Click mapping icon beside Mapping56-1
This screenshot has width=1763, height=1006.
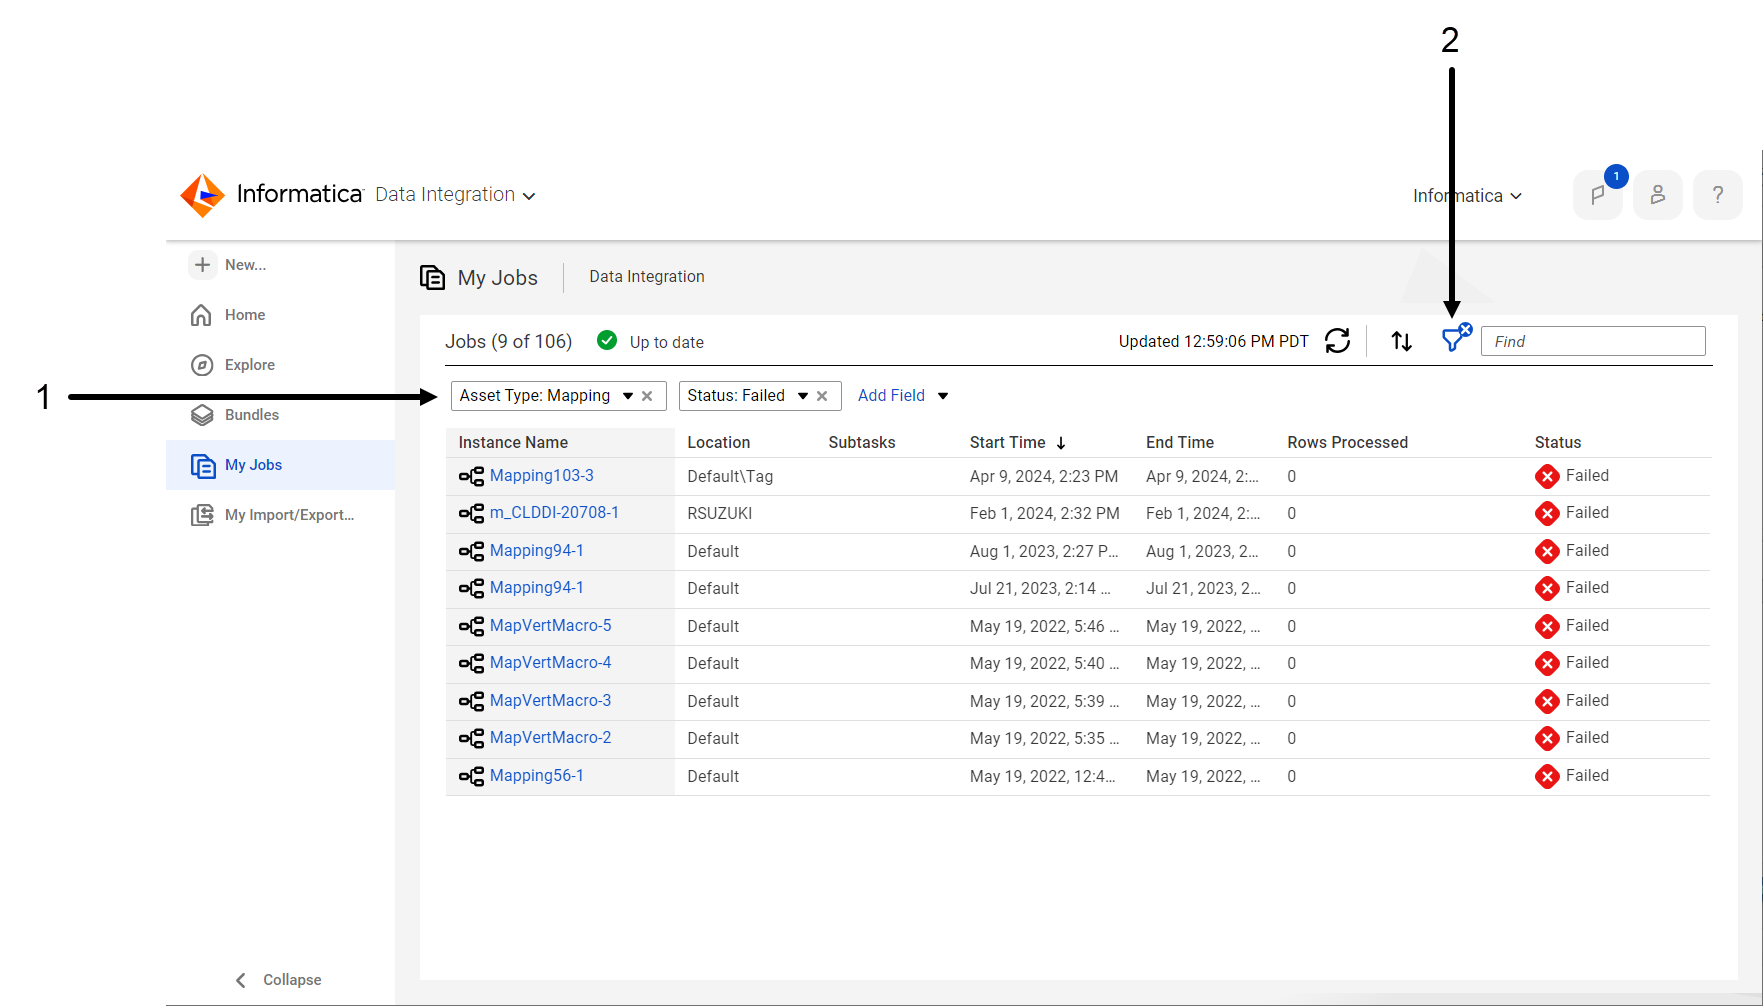point(471,777)
